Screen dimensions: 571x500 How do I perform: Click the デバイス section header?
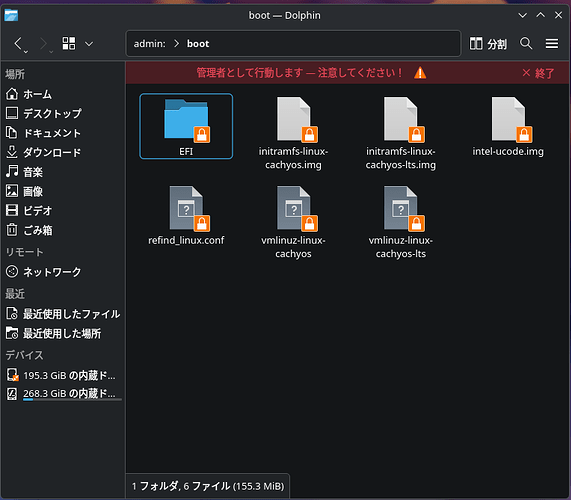pos(24,355)
